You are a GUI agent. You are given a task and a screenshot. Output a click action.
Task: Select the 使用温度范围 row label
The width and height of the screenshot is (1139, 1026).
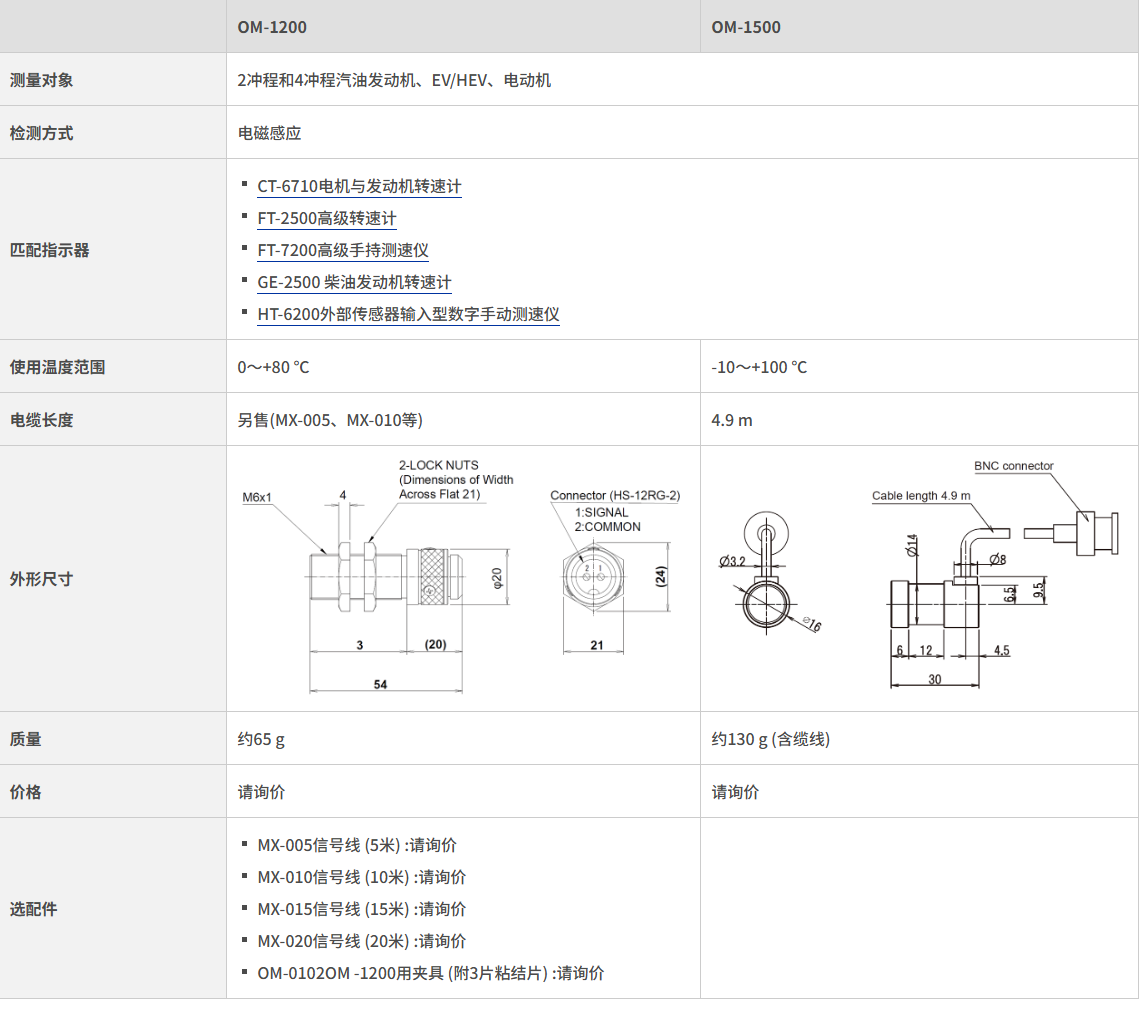point(57,367)
